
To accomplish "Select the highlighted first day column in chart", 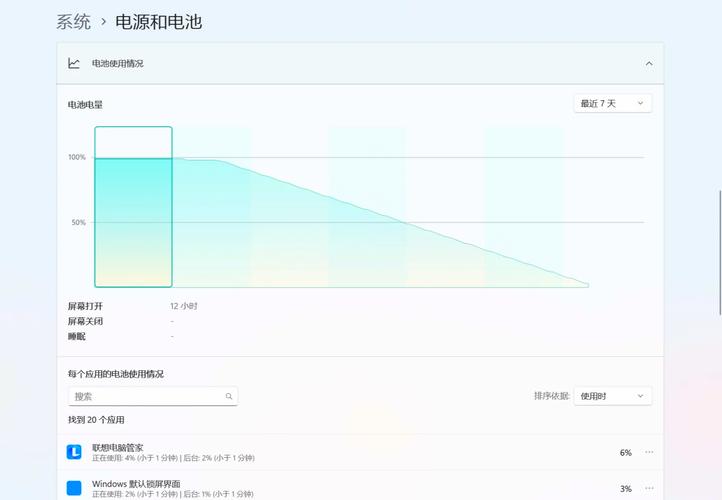I will 133,207.
